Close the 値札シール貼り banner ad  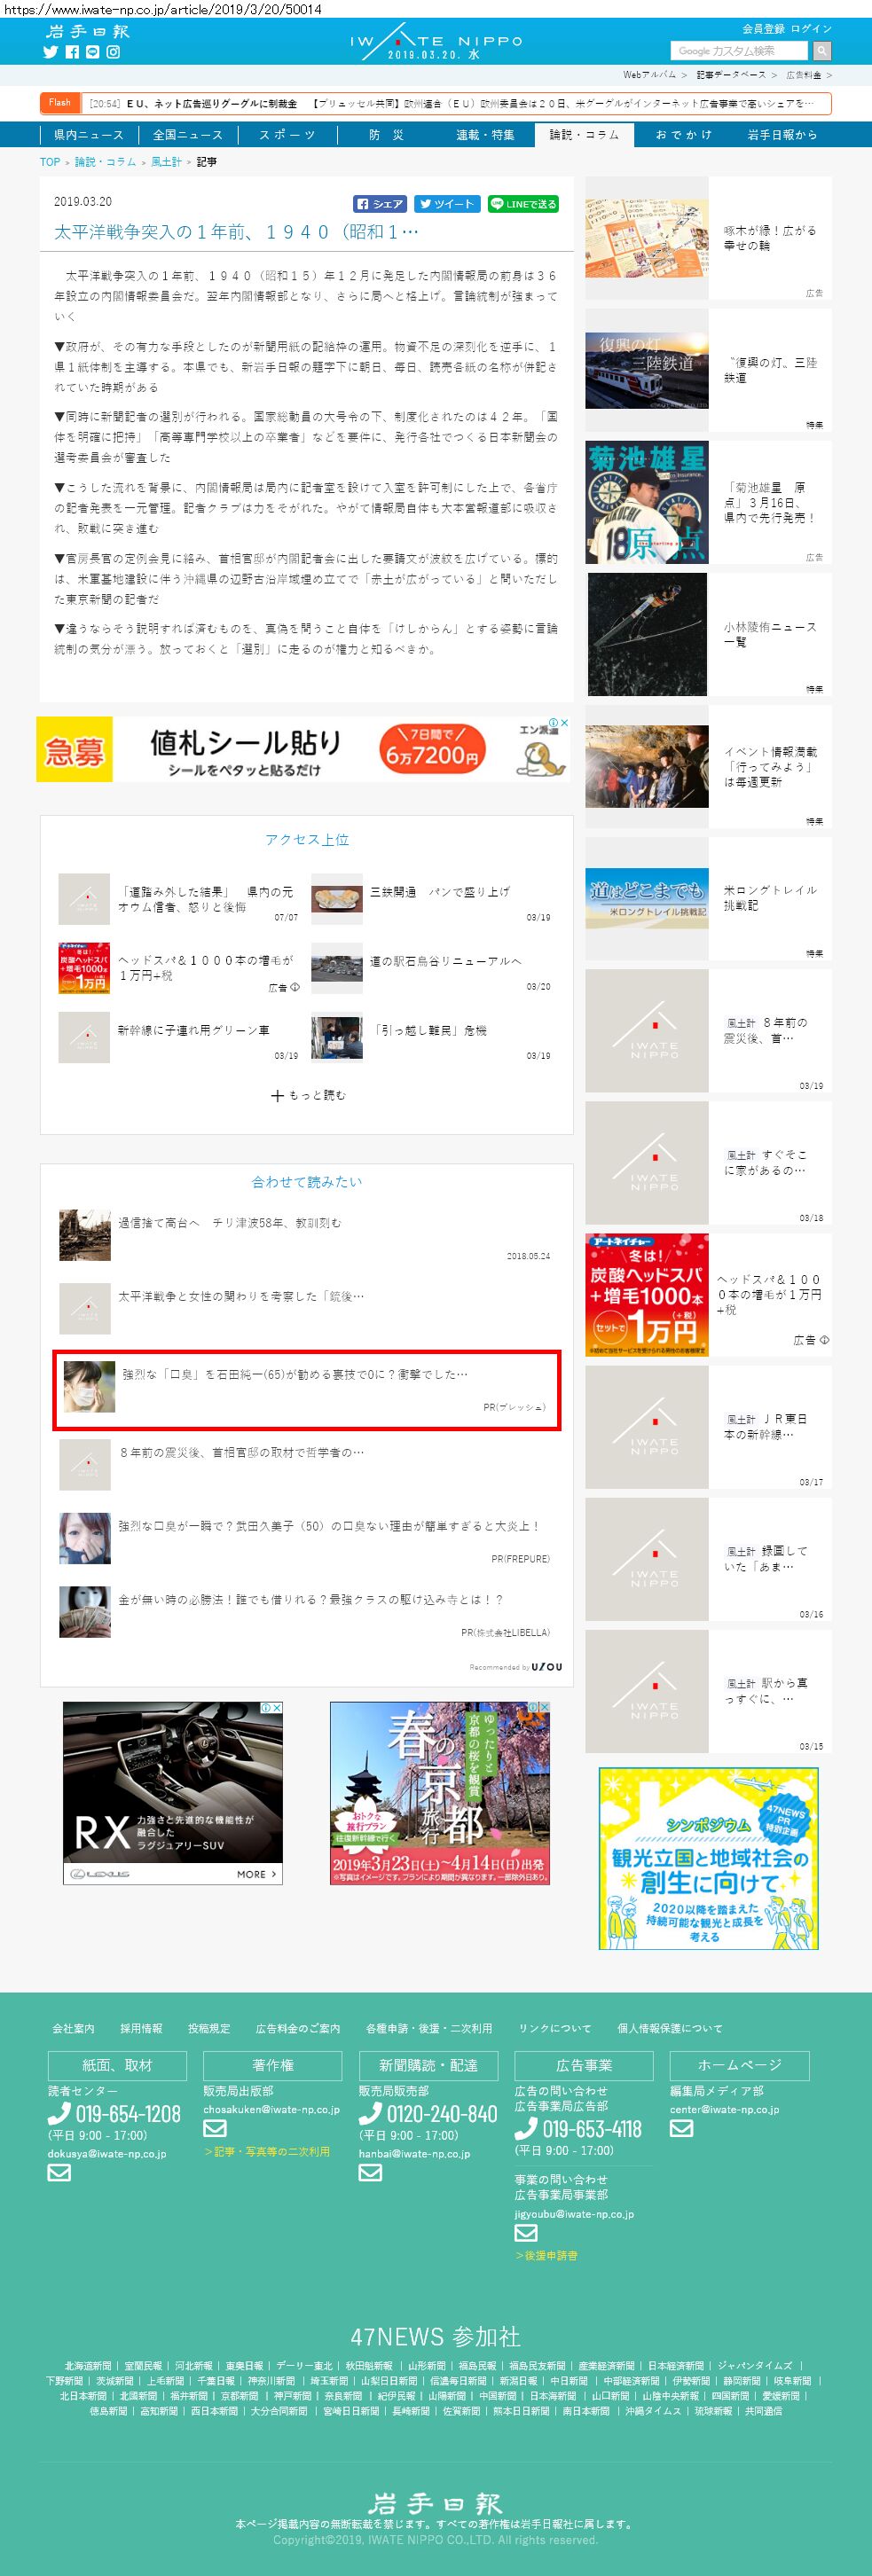[x=564, y=722]
